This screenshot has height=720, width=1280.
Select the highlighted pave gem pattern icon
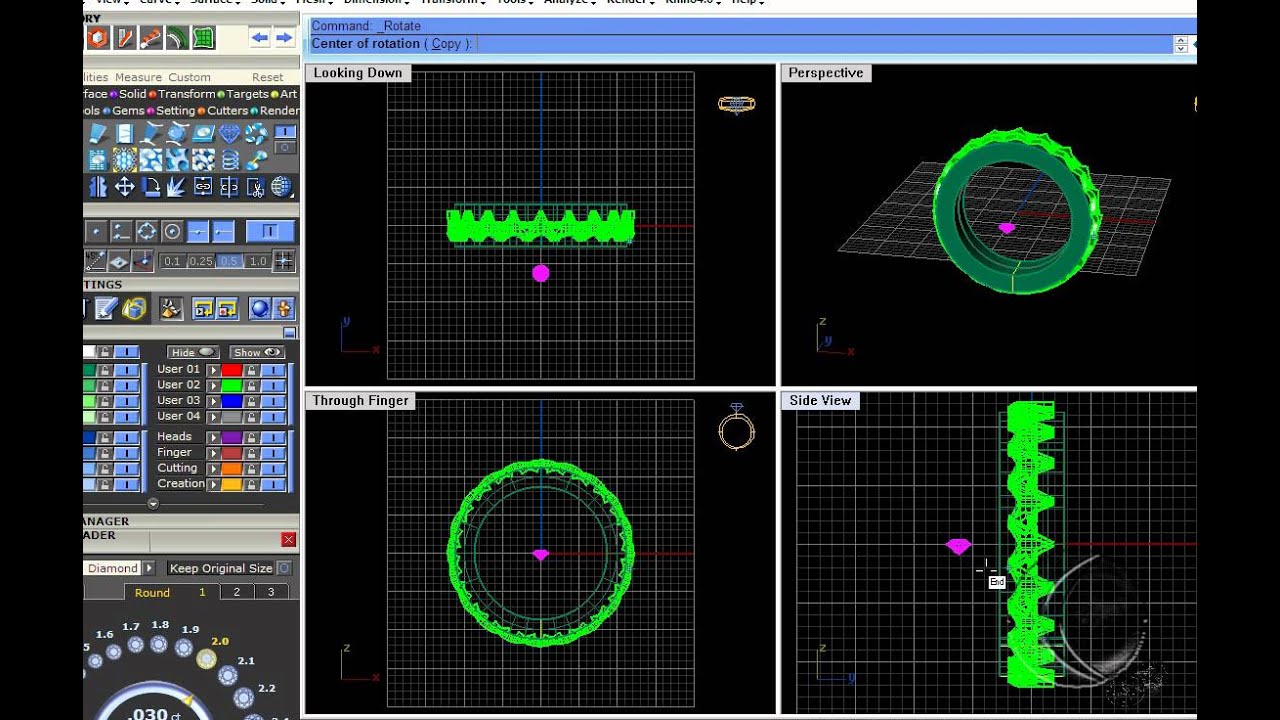(x=124, y=160)
